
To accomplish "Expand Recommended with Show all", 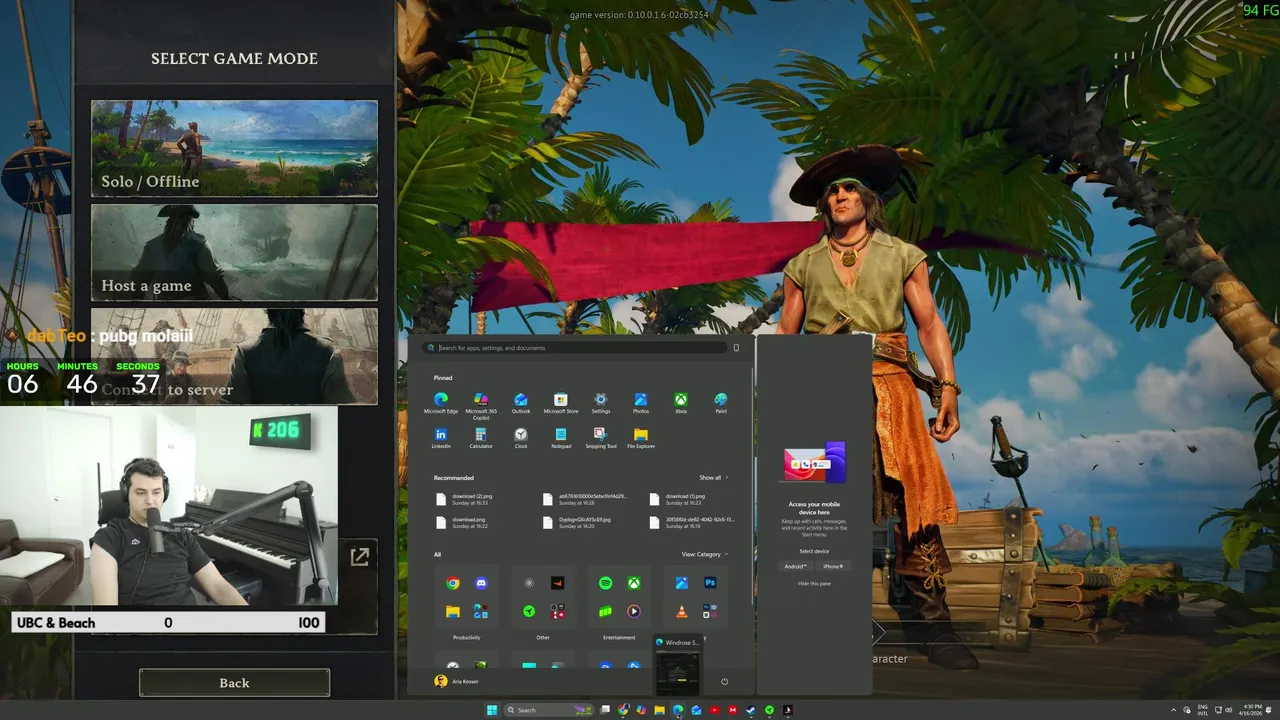I will pos(713,478).
